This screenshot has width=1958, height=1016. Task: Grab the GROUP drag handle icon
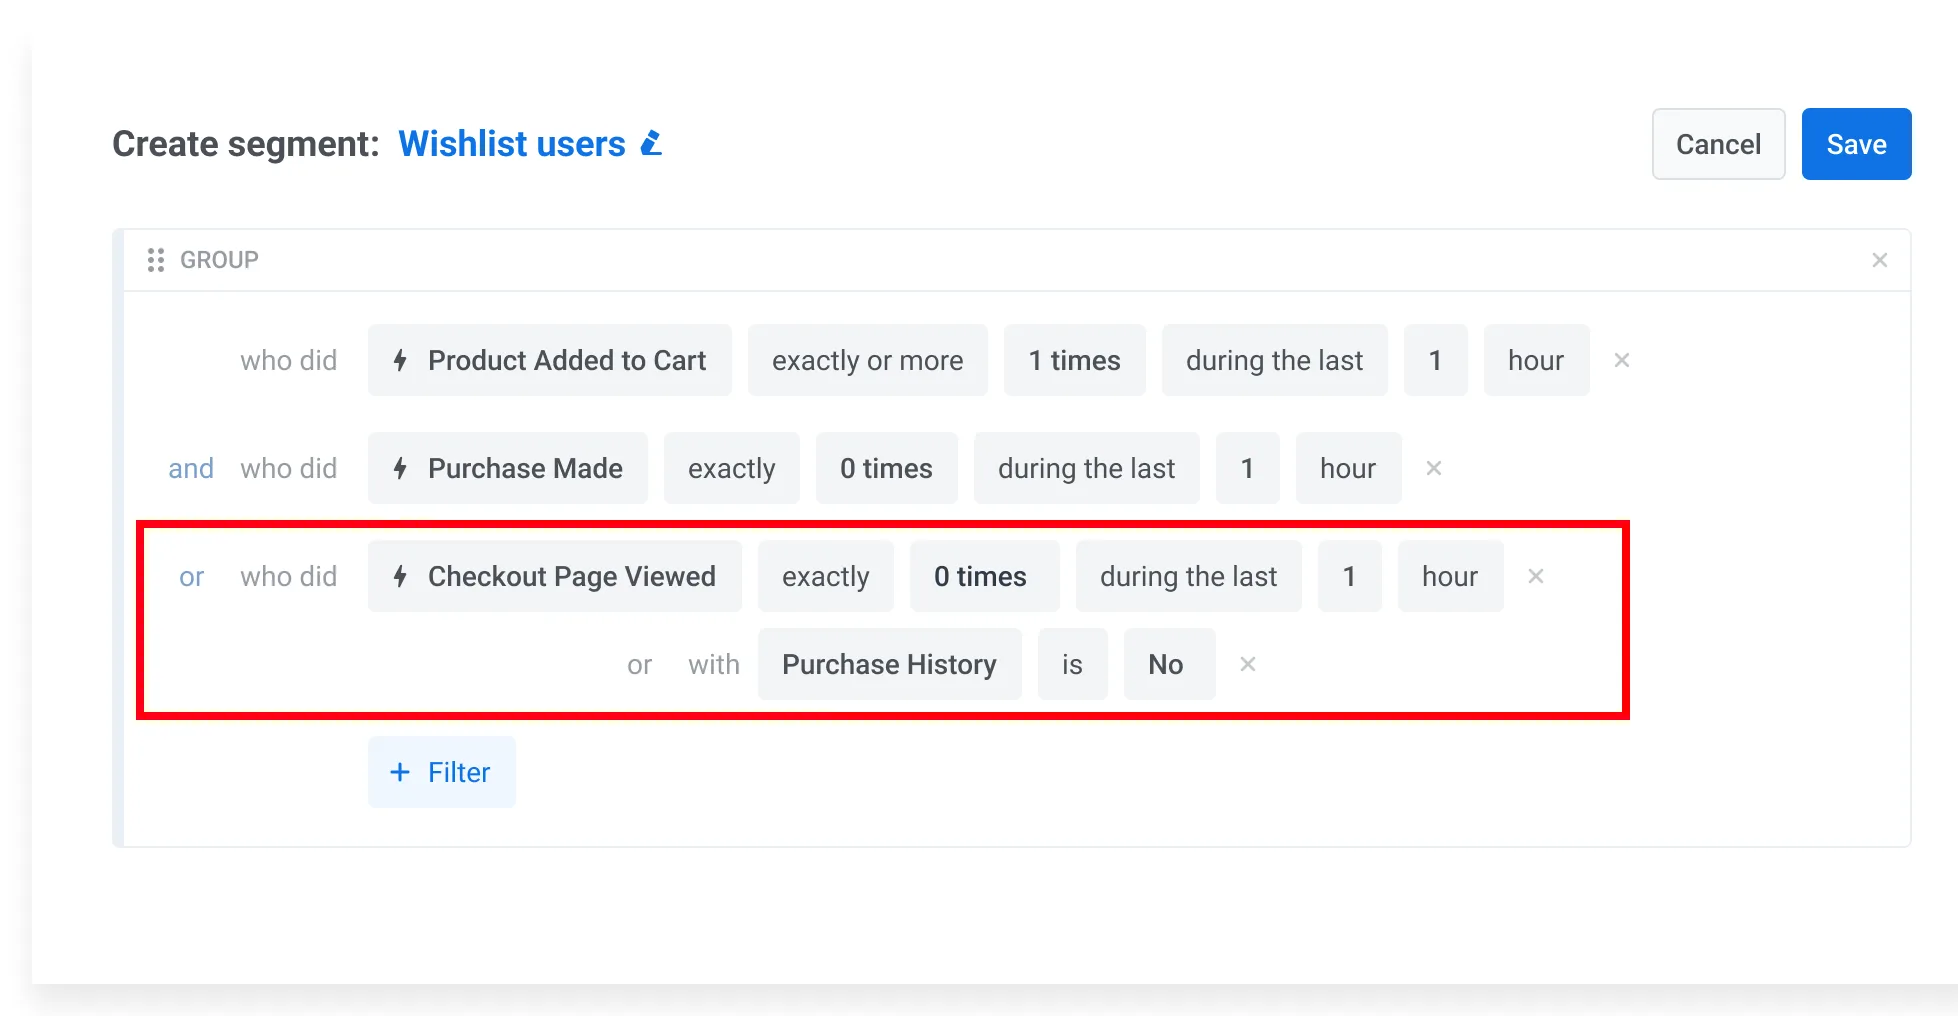tap(156, 259)
